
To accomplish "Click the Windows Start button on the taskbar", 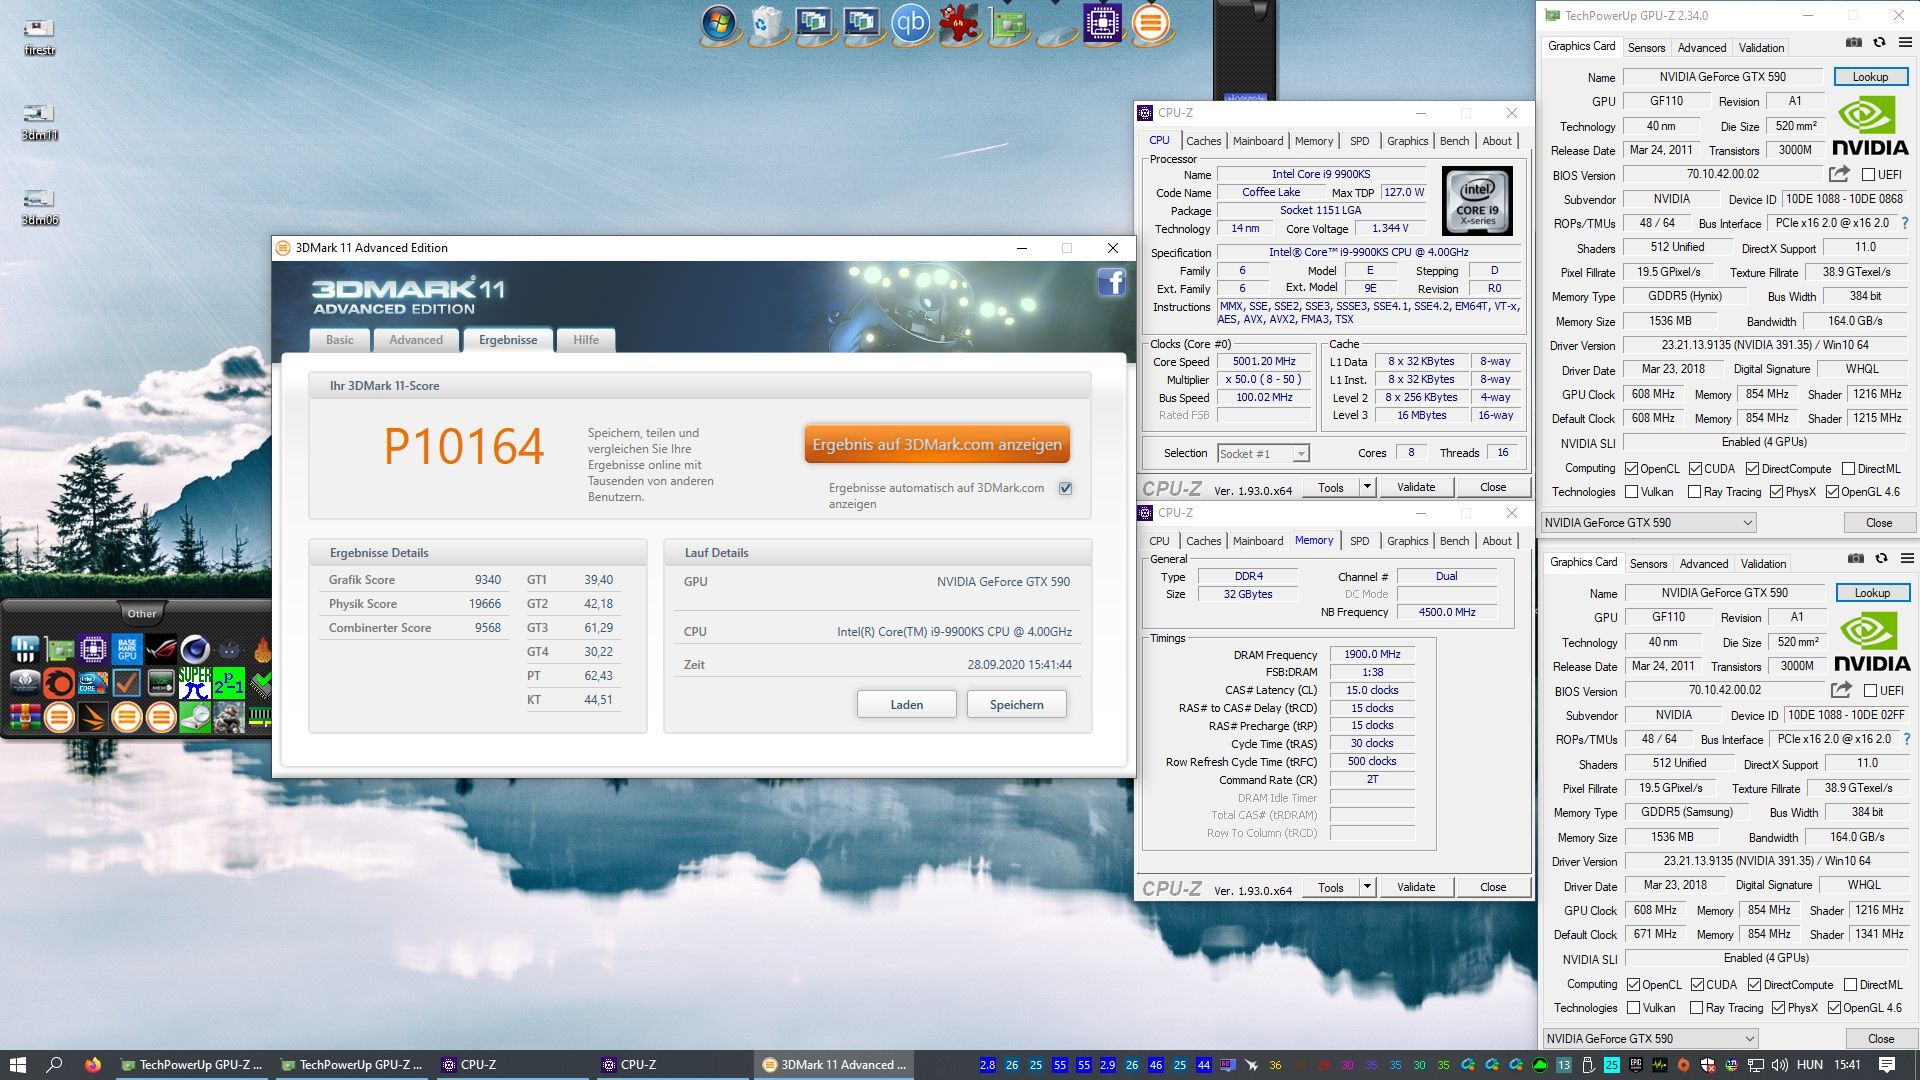I will 17,1065.
